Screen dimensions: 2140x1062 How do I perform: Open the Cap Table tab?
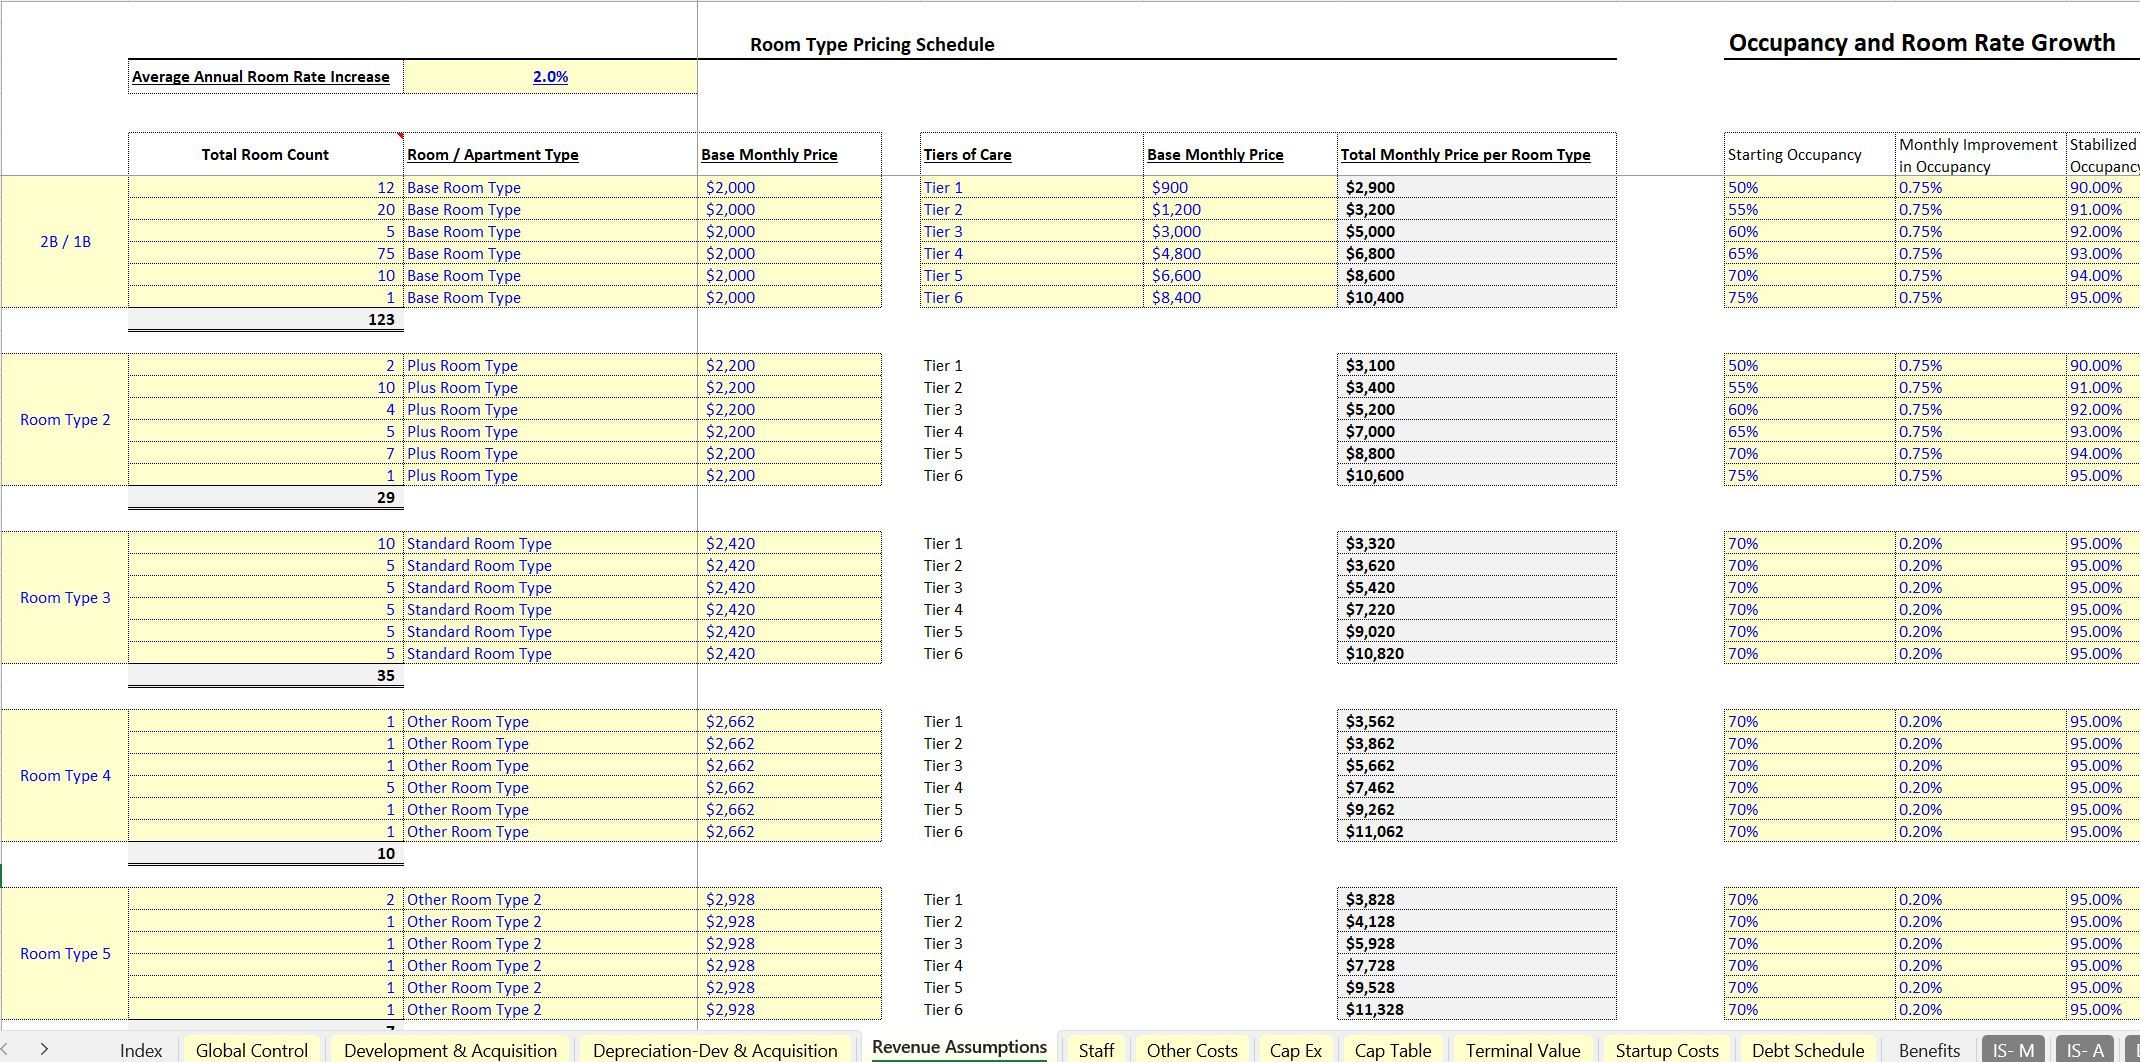[1393, 1050]
